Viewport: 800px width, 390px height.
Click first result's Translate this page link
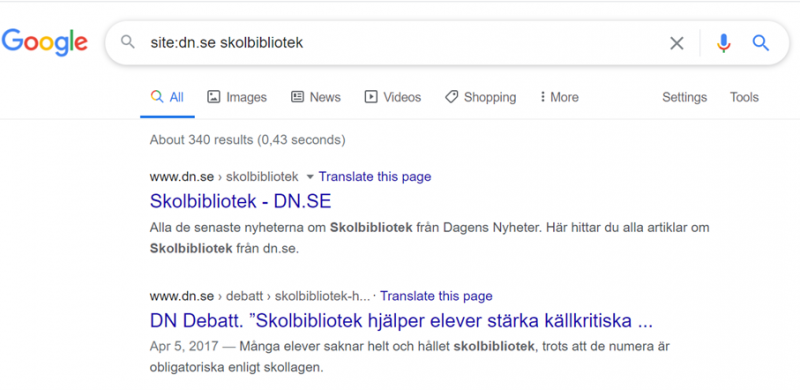click(x=375, y=177)
